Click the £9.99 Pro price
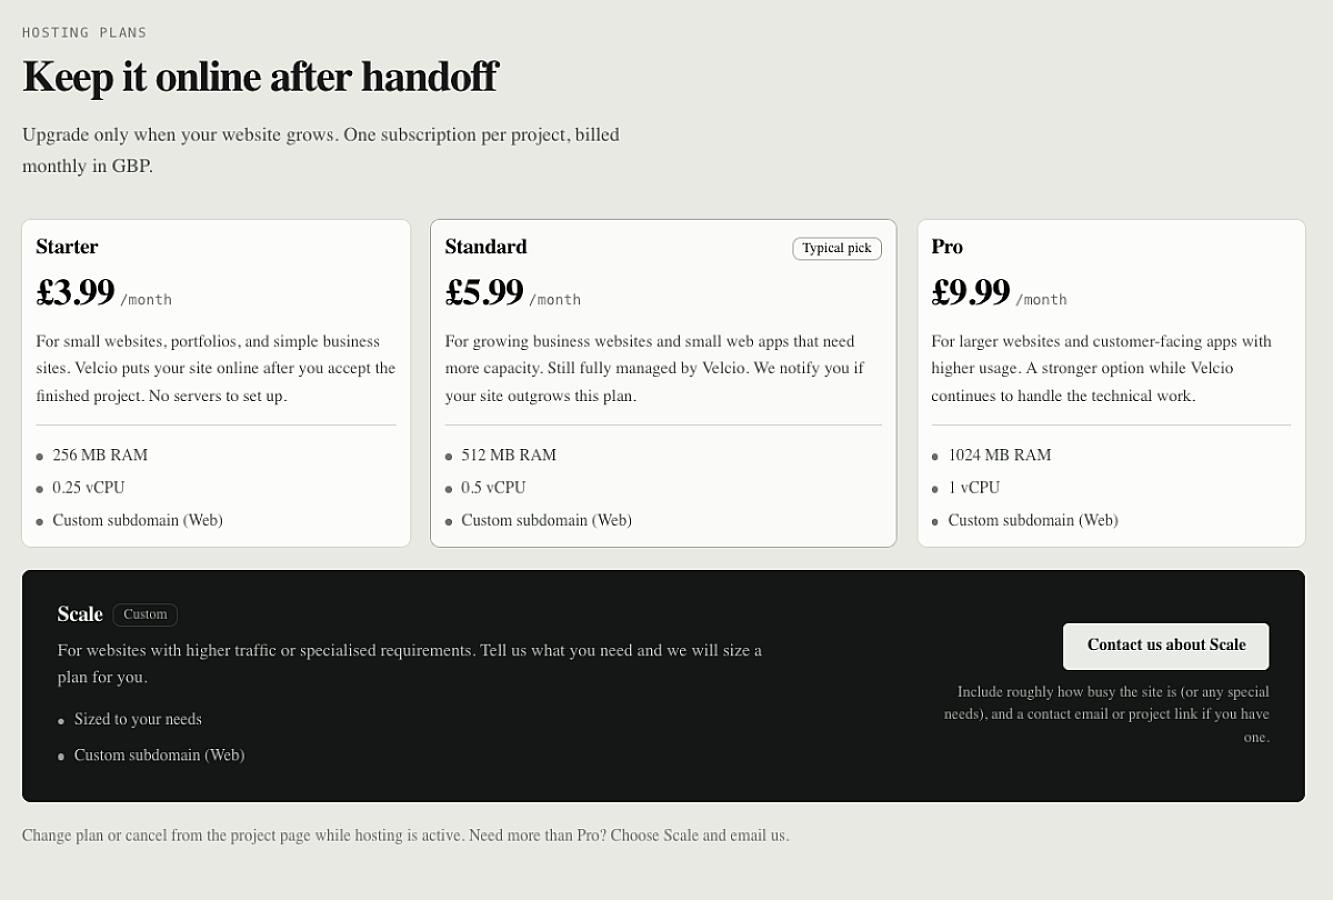Image resolution: width=1333 pixels, height=900 pixels. click(971, 292)
